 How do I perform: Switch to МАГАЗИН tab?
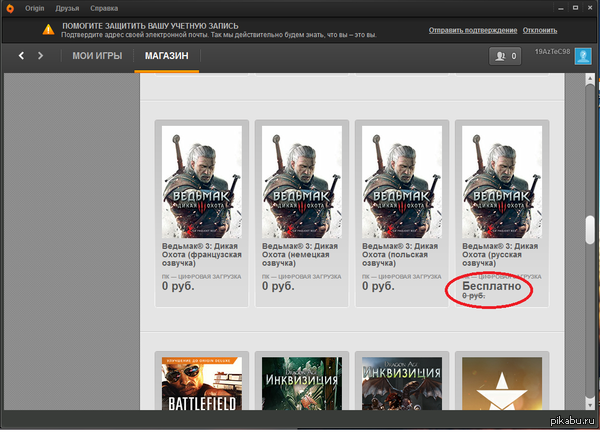pyautogui.click(x=166, y=56)
